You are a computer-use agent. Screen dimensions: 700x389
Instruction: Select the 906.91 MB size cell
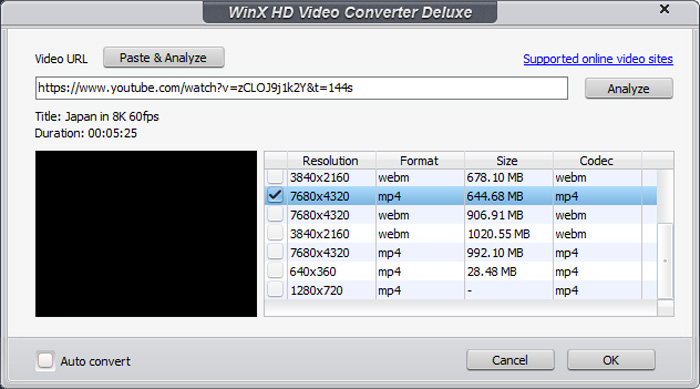point(509,215)
